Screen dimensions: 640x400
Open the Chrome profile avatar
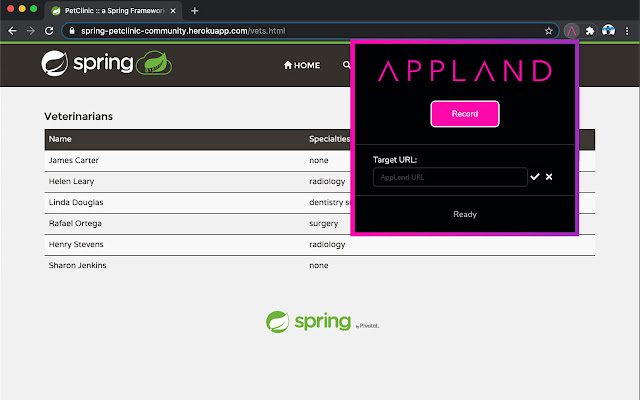tap(608, 31)
